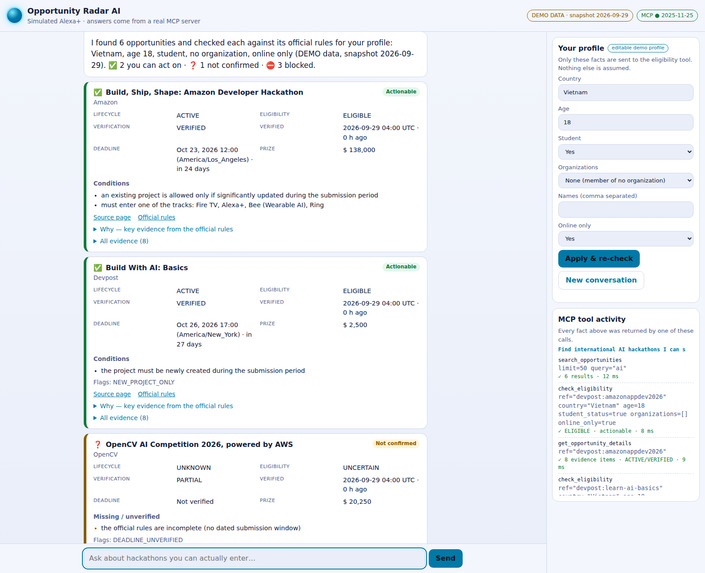The height and width of the screenshot is (573, 705).
Task: Expand All evidence (8) on Amazon Hackathon card
Action: pyautogui.click(x=121, y=241)
